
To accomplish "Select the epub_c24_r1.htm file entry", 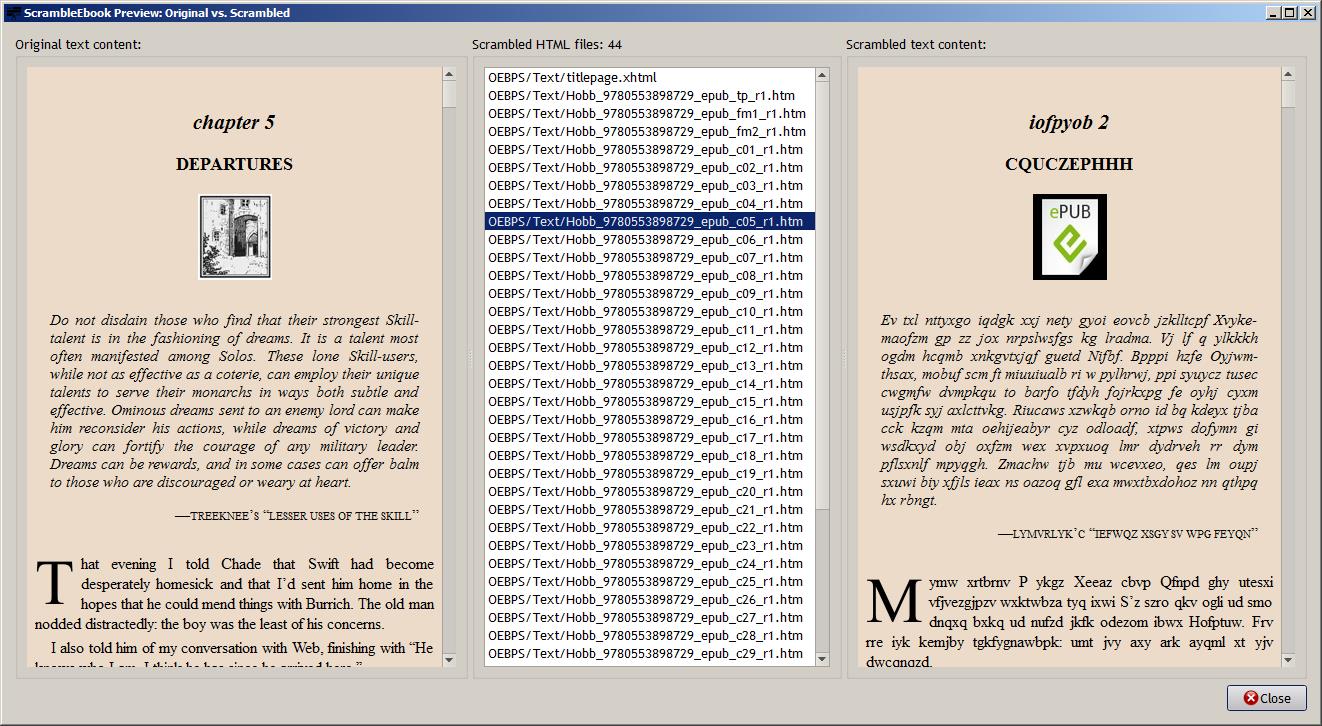I will (x=650, y=563).
